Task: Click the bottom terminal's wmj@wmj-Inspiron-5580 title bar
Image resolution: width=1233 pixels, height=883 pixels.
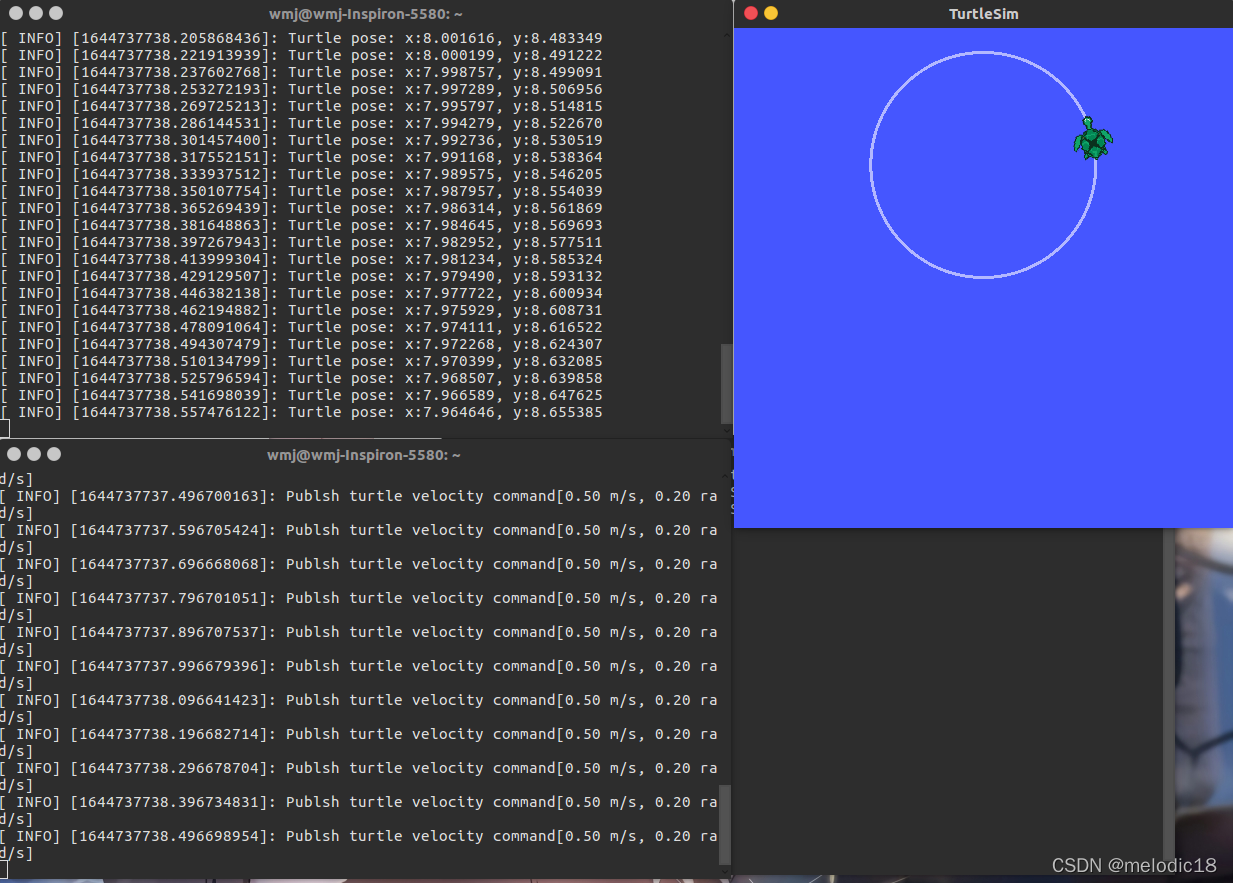Action: coord(364,454)
